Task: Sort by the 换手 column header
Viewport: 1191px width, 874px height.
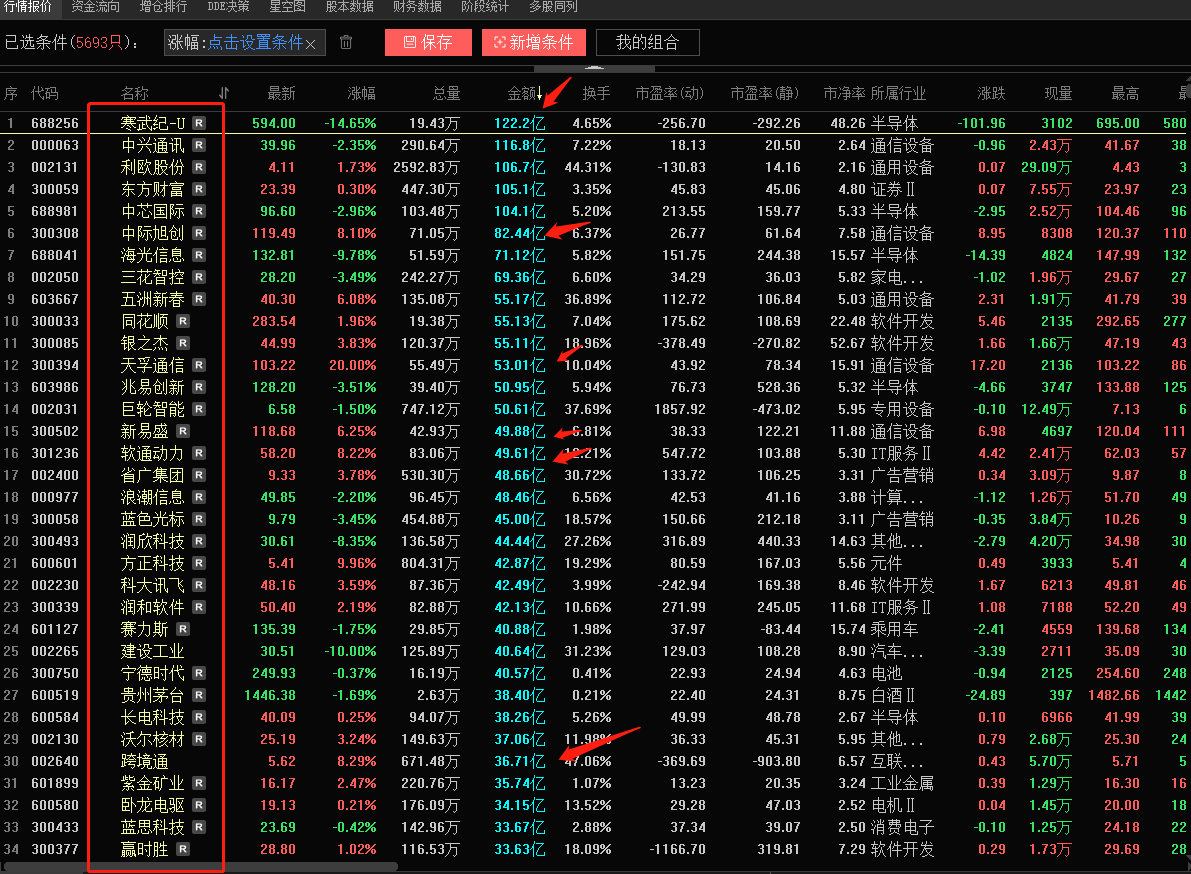Action: coord(596,93)
